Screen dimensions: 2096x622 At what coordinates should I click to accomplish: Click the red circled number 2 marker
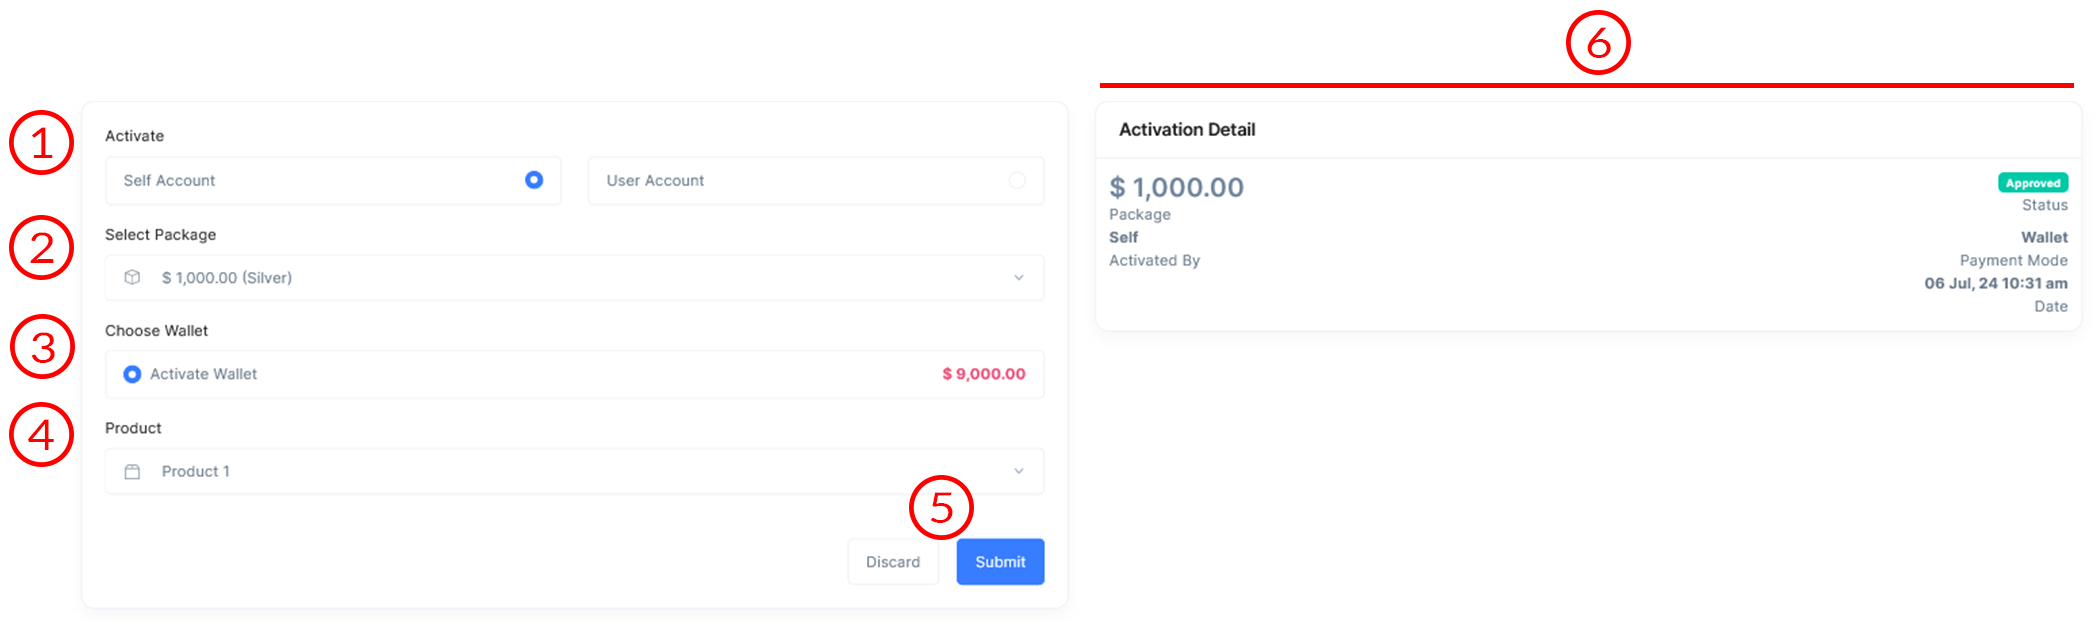pos(41,247)
